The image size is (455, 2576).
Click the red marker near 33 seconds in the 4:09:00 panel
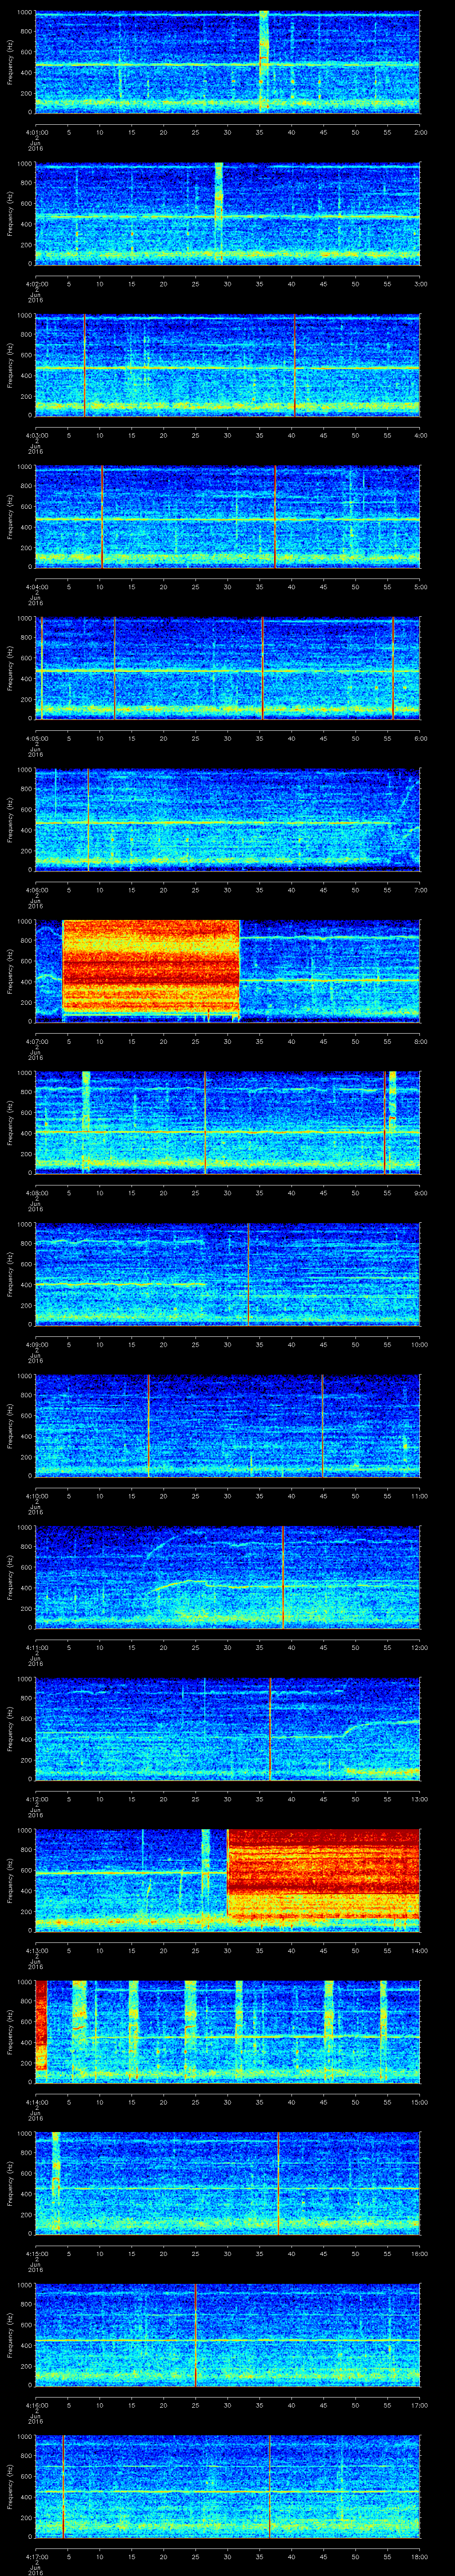pyautogui.click(x=249, y=1273)
